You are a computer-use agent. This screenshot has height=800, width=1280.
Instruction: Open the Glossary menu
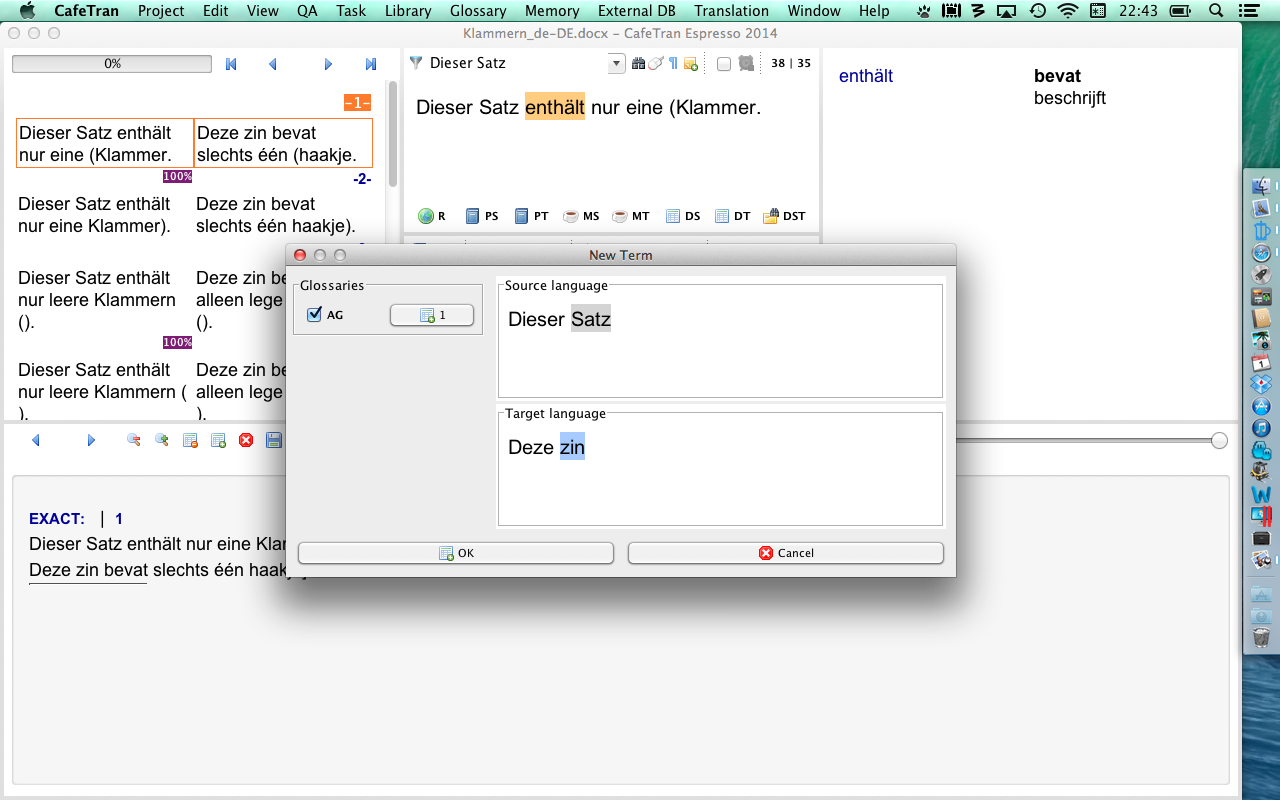click(478, 11)
